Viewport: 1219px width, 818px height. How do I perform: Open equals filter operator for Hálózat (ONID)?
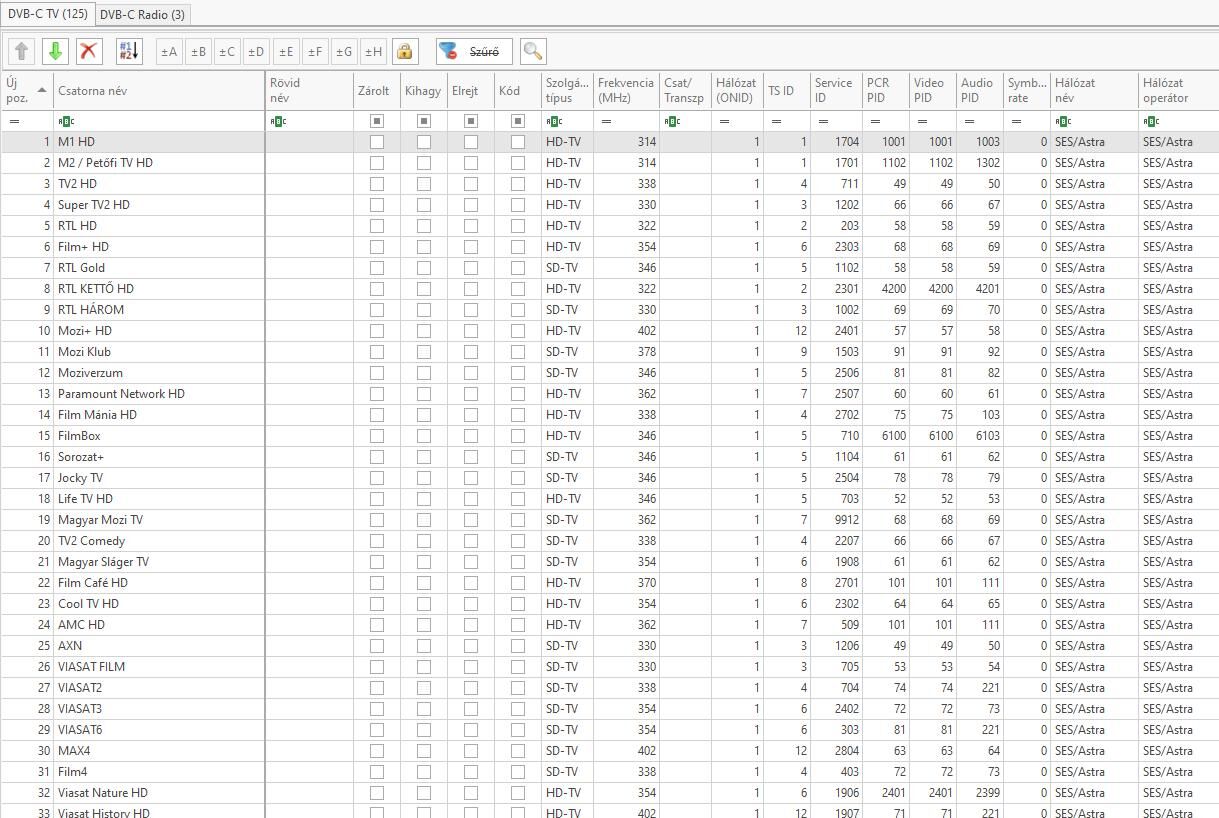(x=724, y=121)
